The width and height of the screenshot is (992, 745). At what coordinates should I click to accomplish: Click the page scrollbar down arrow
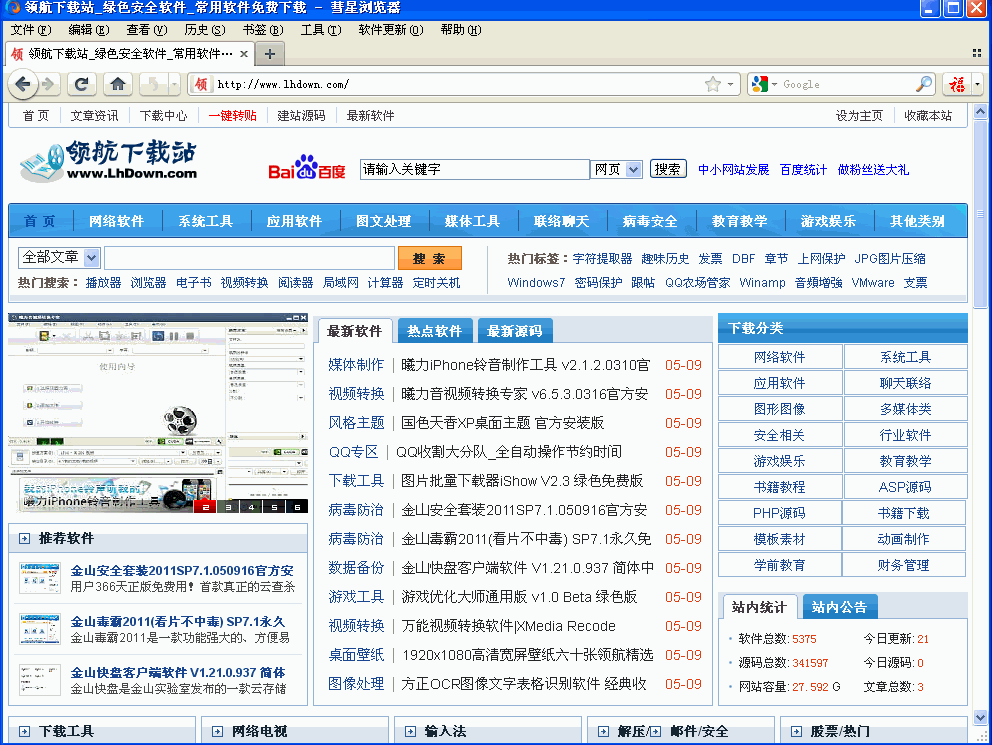980,717
